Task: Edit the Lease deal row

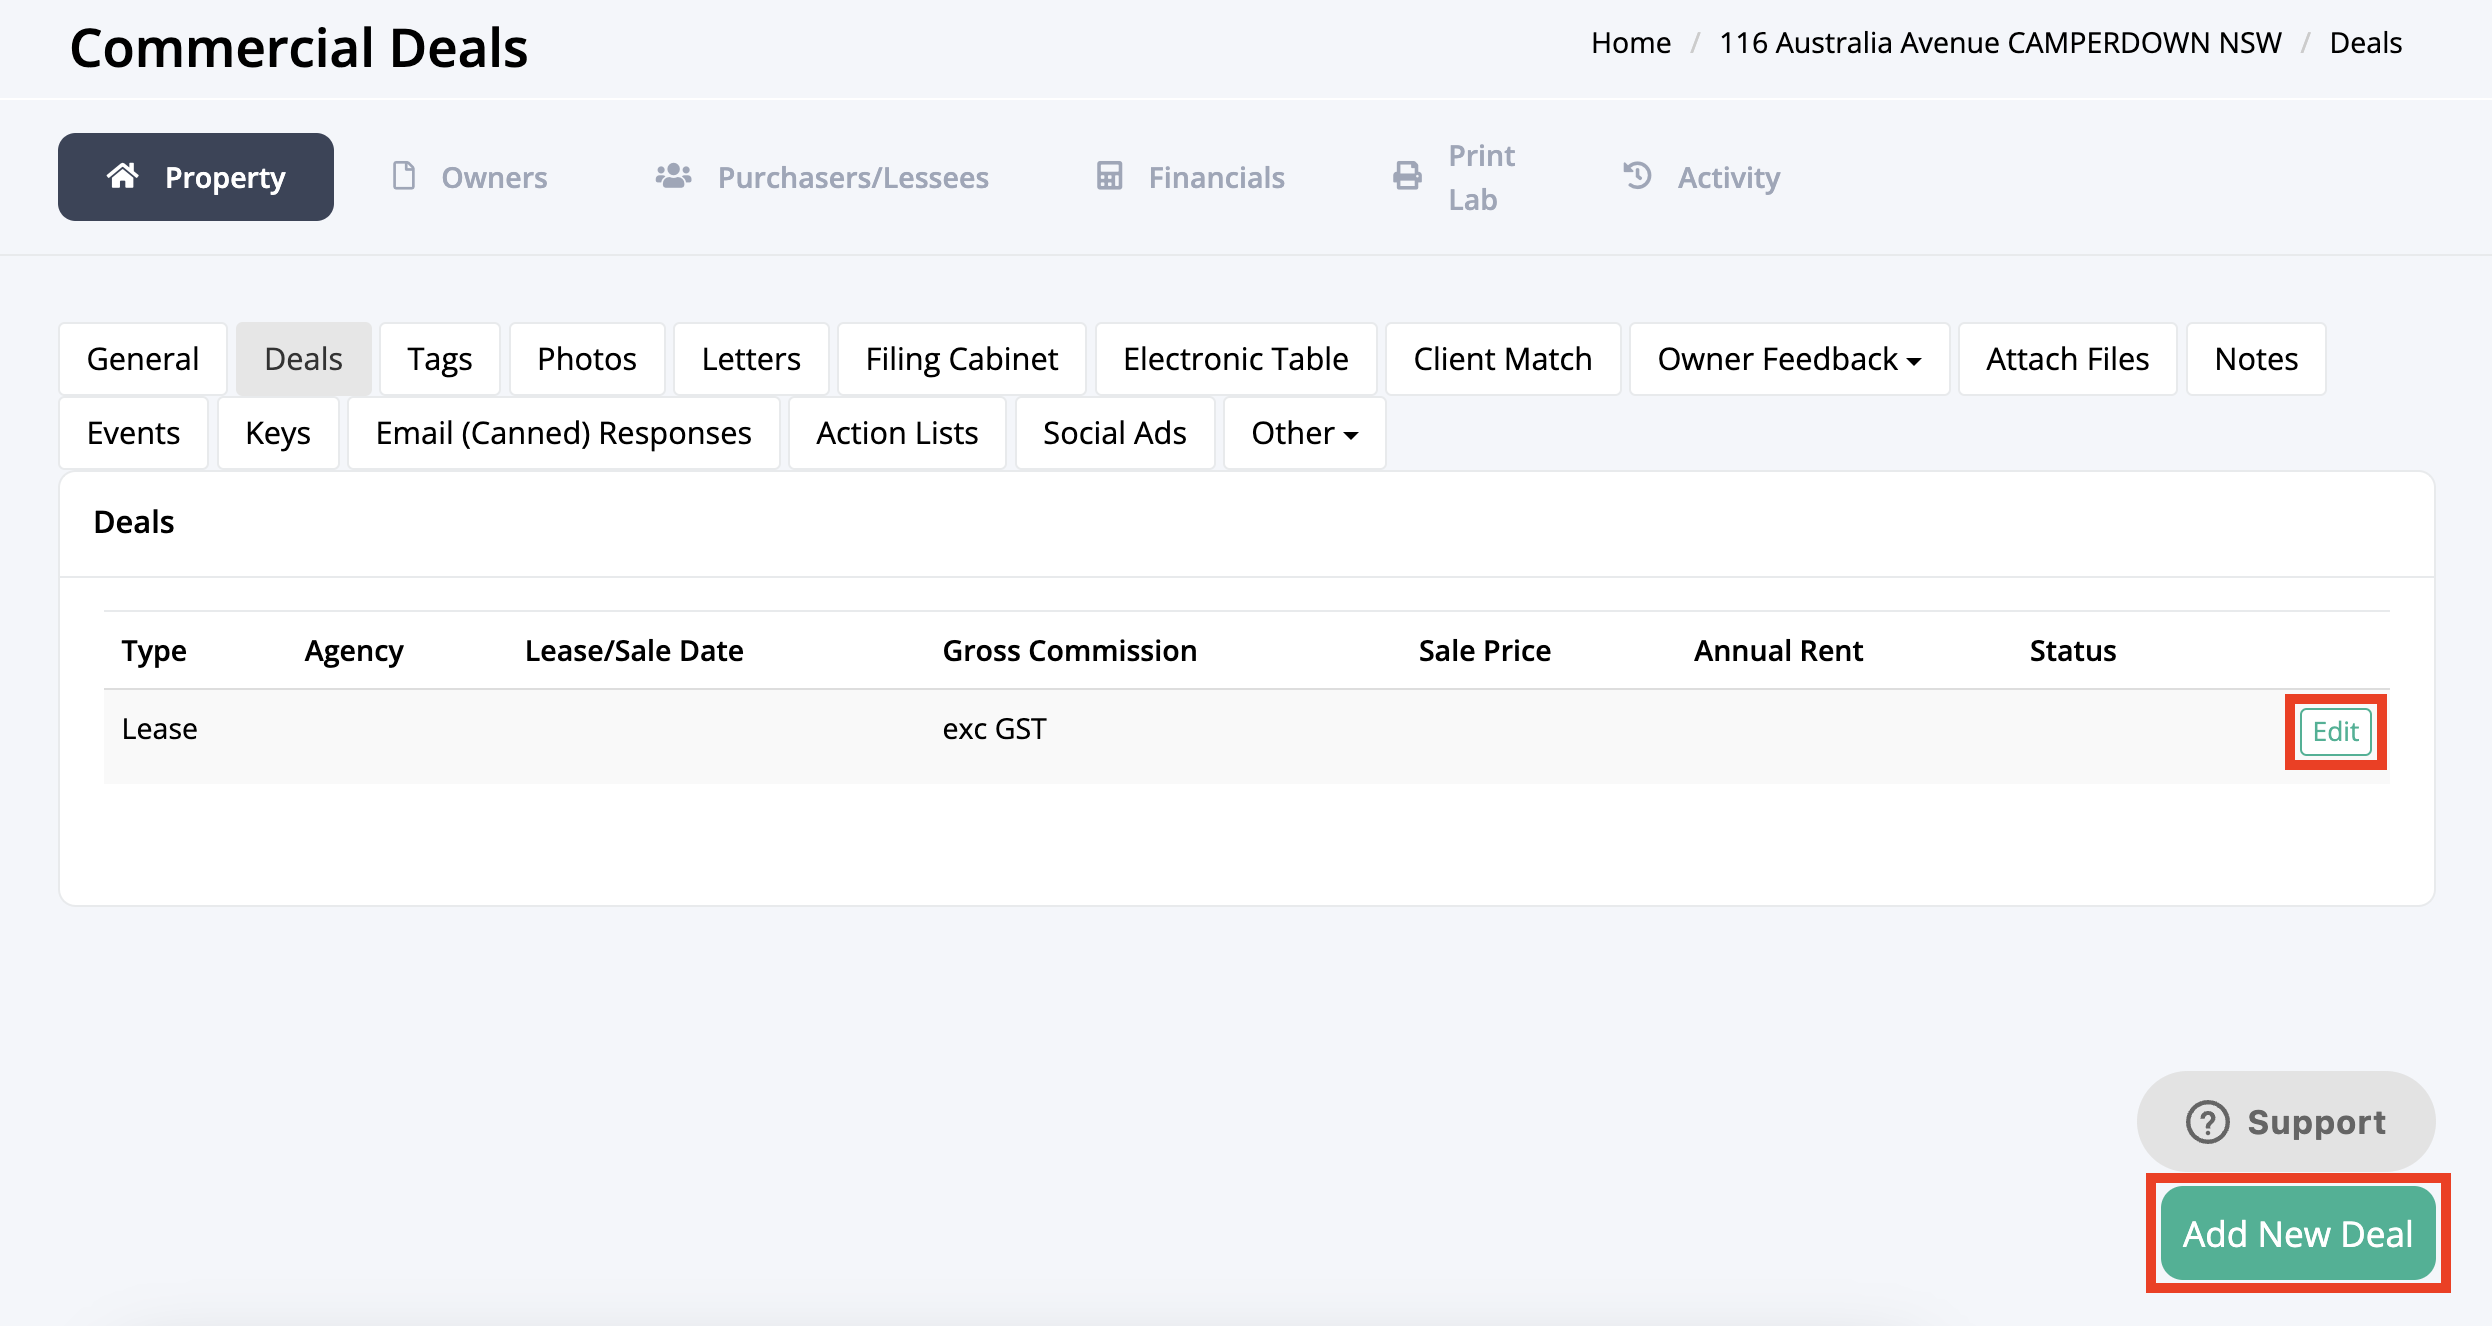Action: click(2335, 731)
